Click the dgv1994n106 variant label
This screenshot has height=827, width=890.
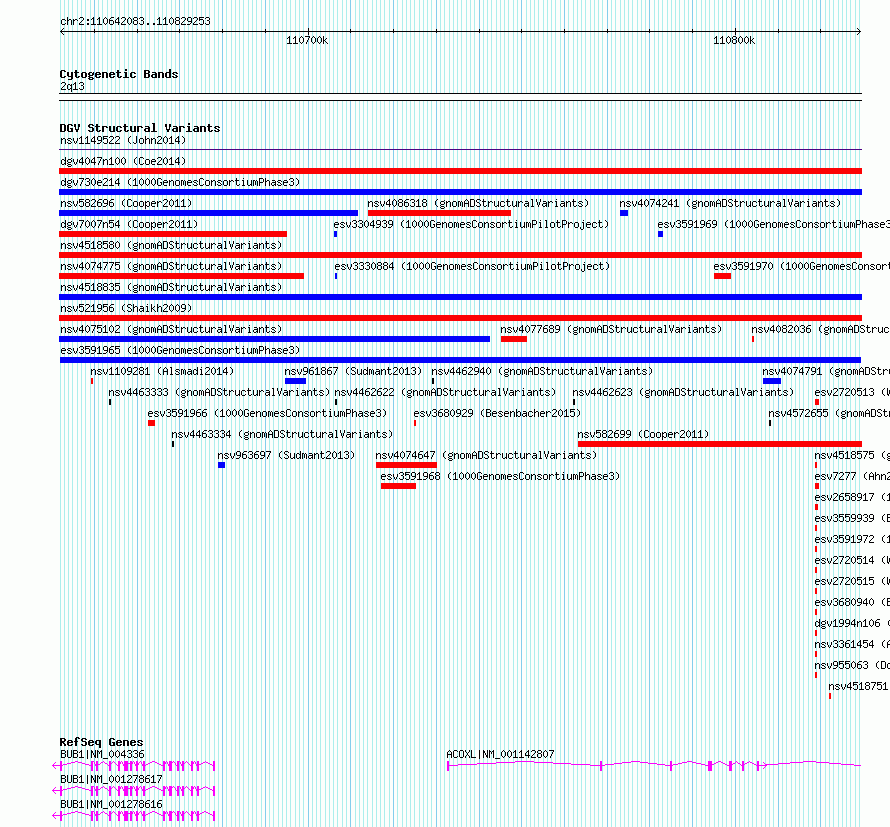(852, 623)
